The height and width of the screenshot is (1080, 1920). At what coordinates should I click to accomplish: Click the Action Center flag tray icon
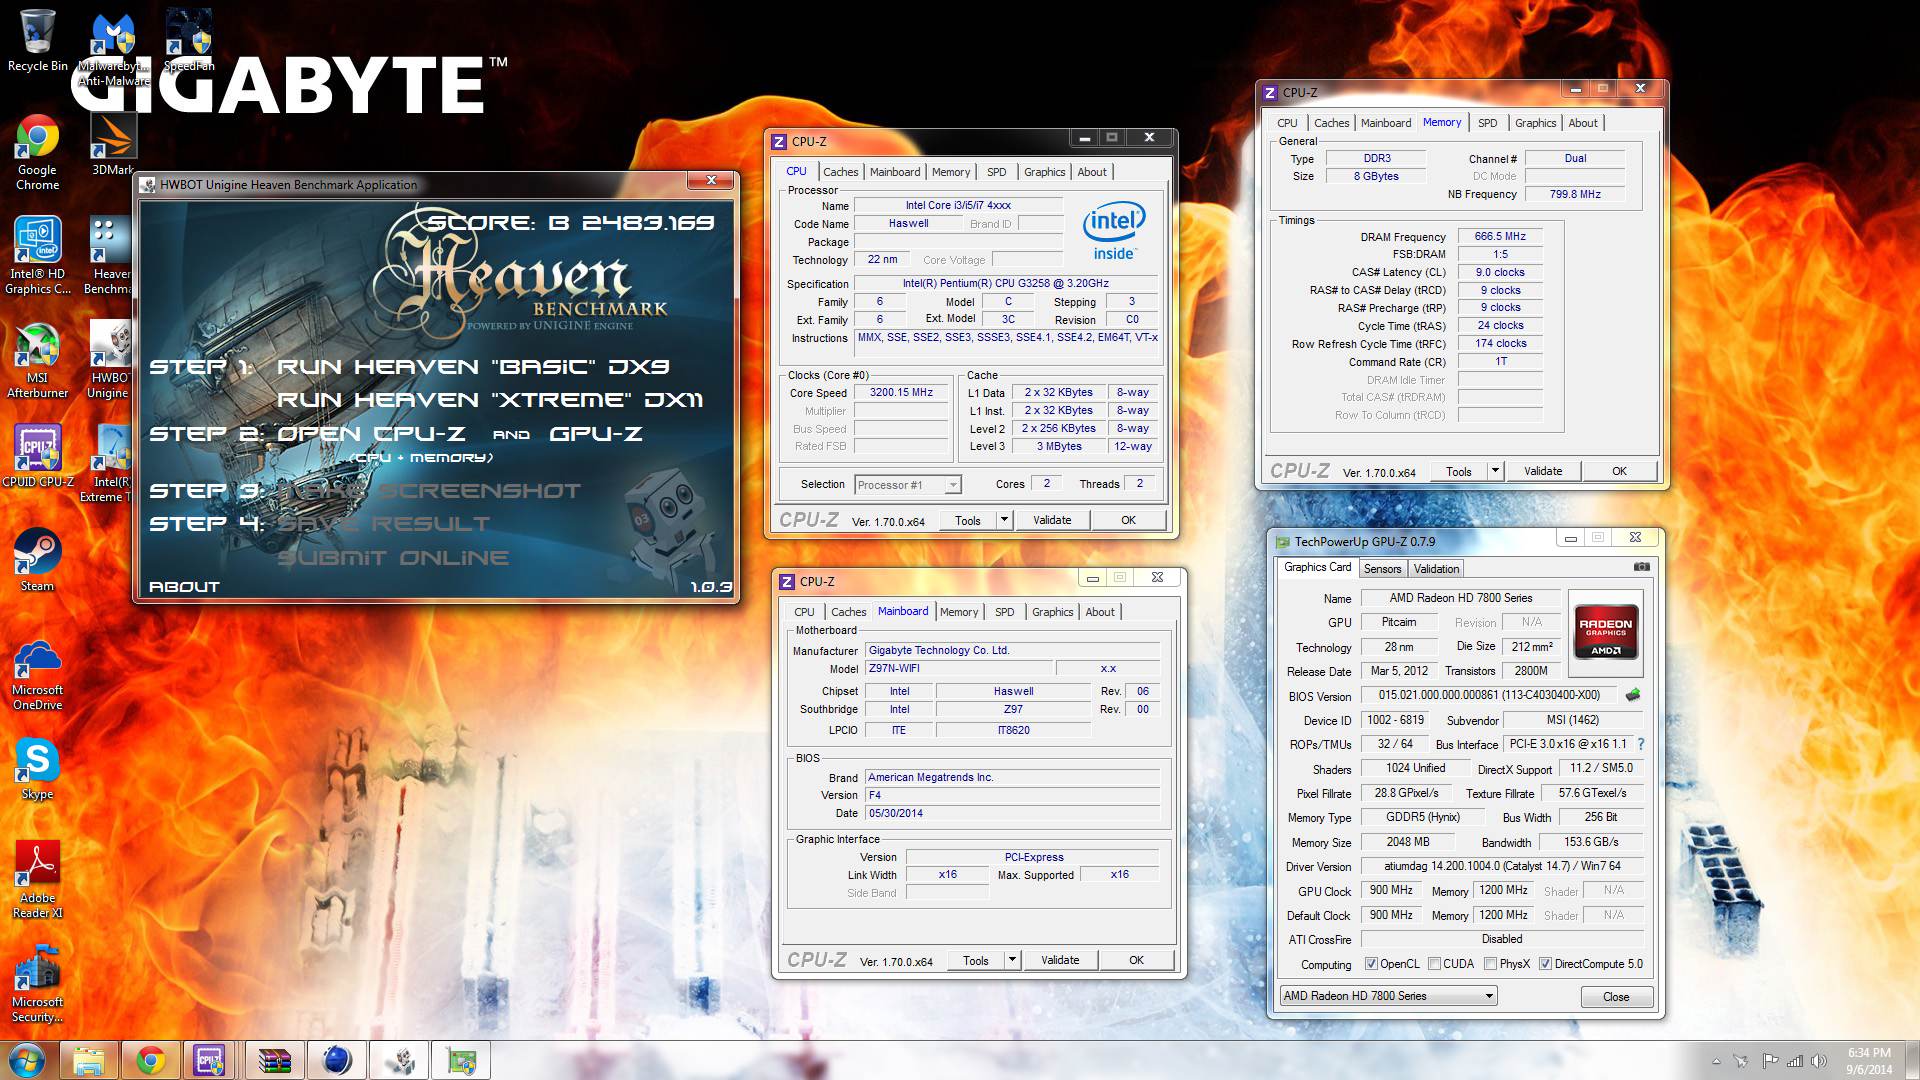coord(1769,1061)
